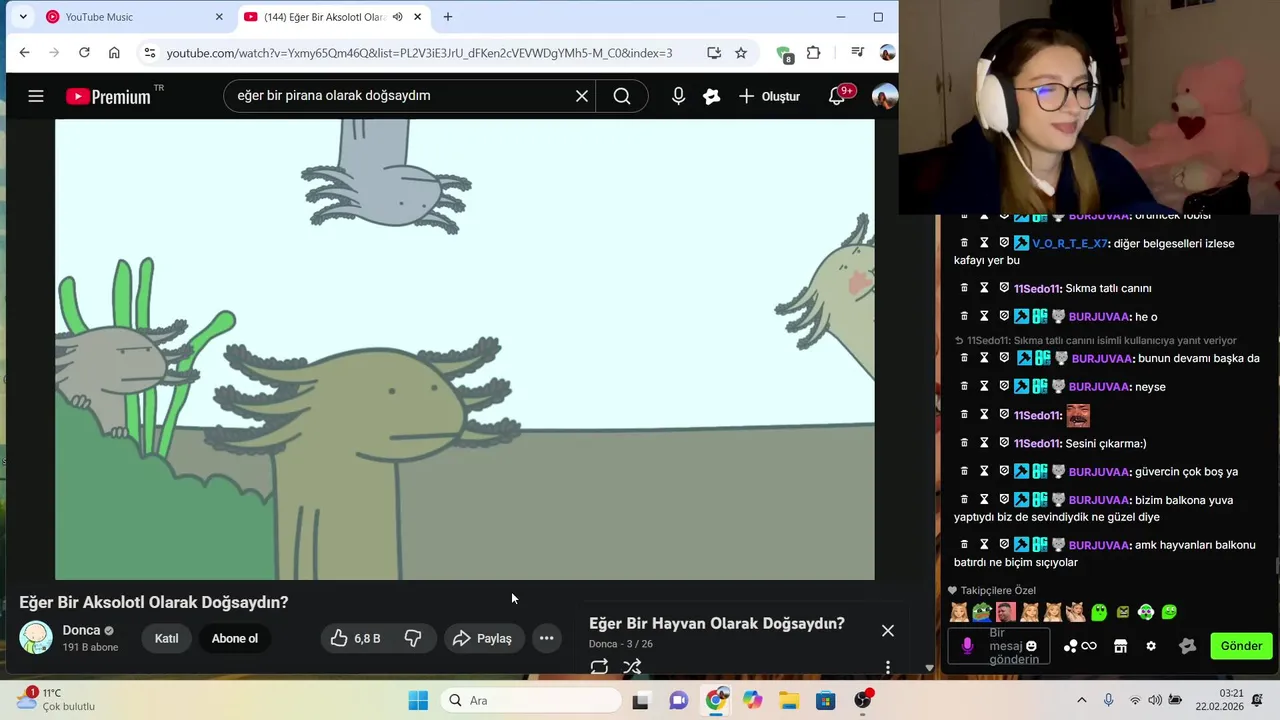Image resolution: width=1280 pixels, height=720 pixels.
Task: Run search with the magnifier button
Action: click(622, 96)
